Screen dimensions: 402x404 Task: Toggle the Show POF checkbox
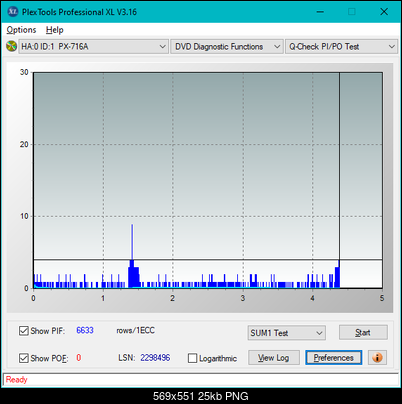pyautogui.click(x=23, y=358)
